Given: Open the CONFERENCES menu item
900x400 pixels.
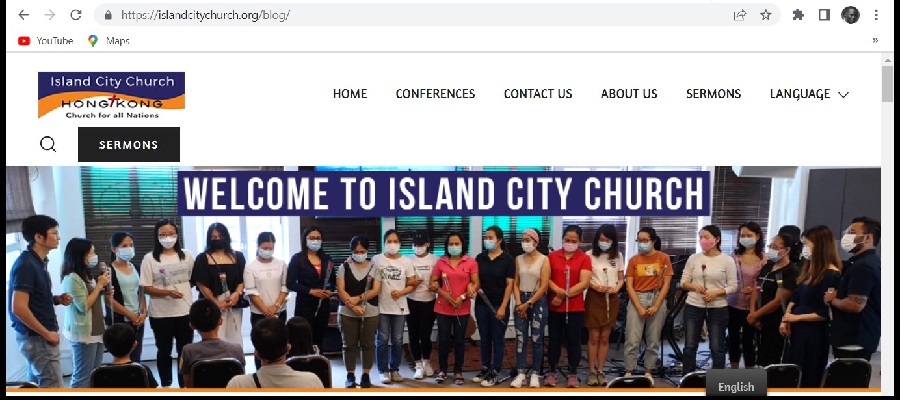Looking at the screenshot, I should click(x=435, y=94).
